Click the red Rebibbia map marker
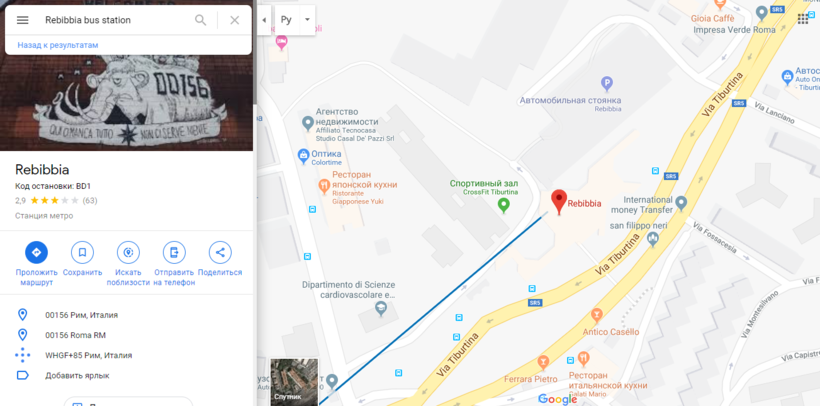 pos(559,202)
